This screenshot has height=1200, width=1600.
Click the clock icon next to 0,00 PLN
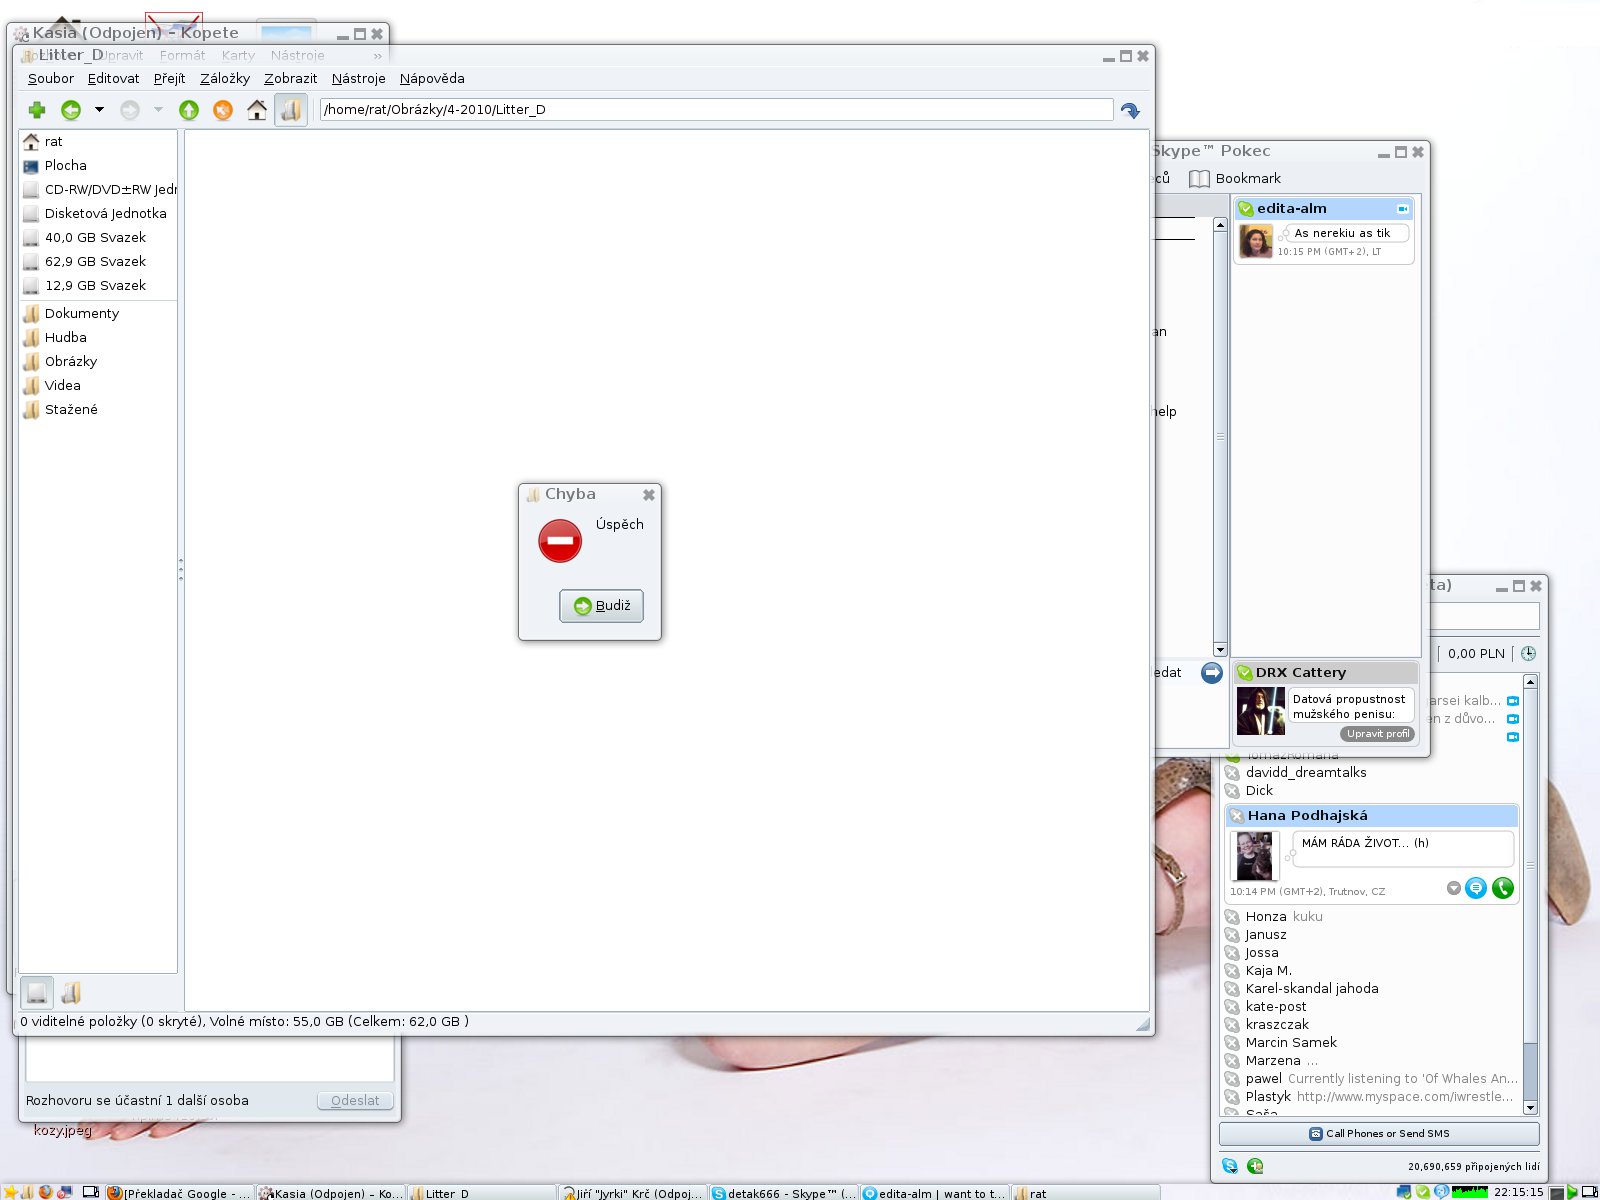(1528, 654)
